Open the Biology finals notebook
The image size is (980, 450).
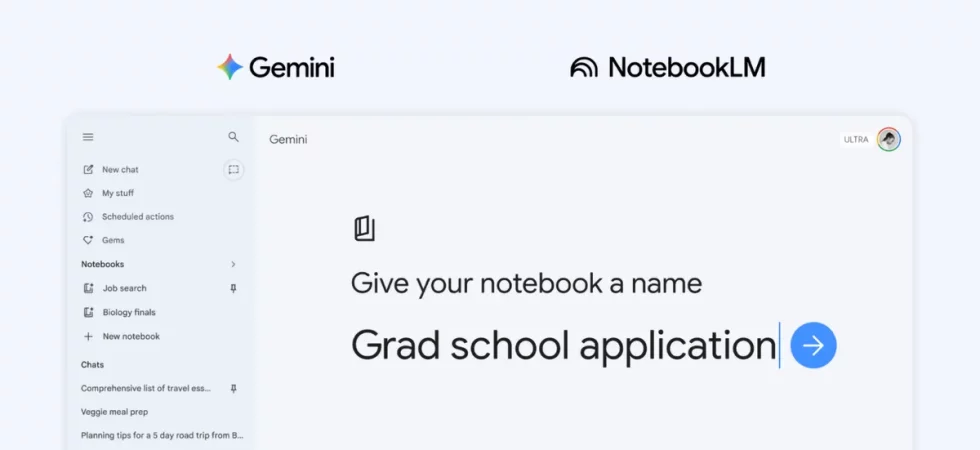(129, 312)
